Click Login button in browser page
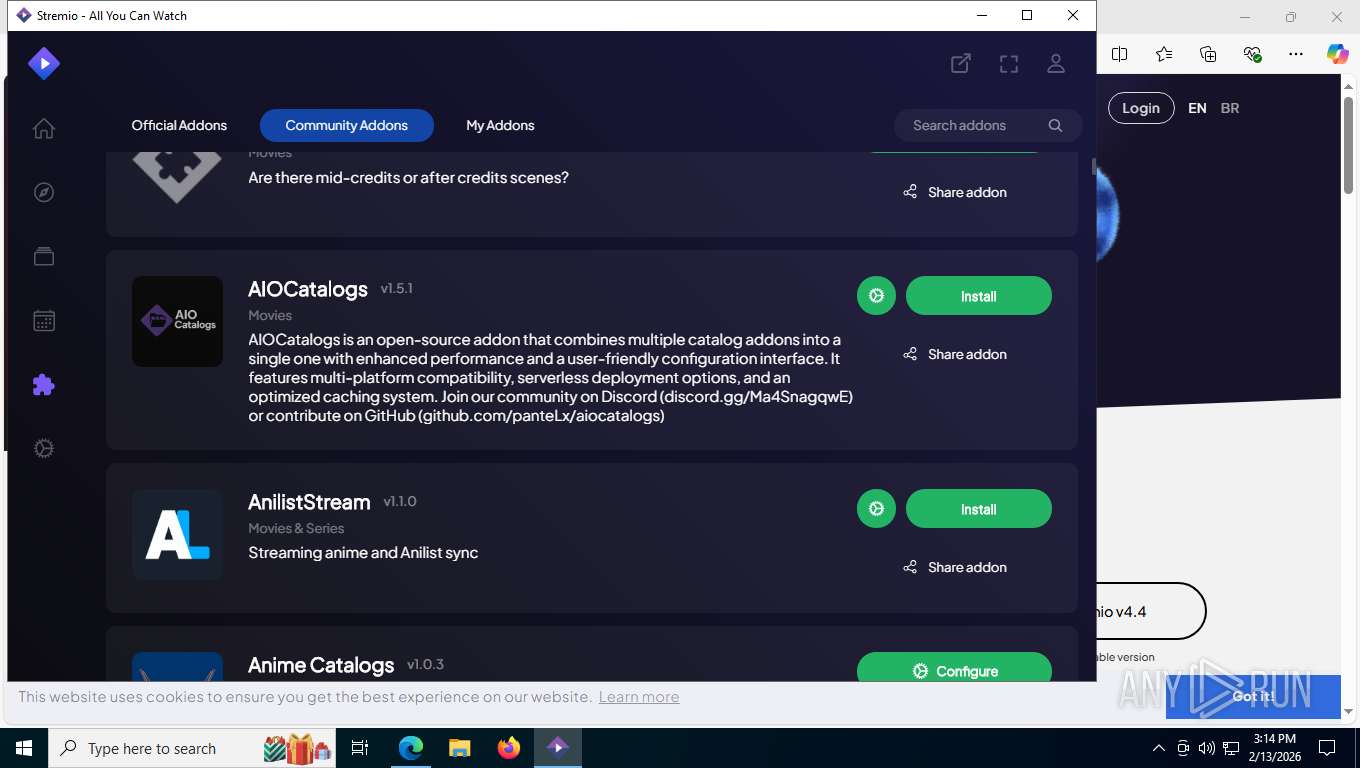This screenshot has height=768, width=1360. pyautogui.click(x=1141, y=108)
